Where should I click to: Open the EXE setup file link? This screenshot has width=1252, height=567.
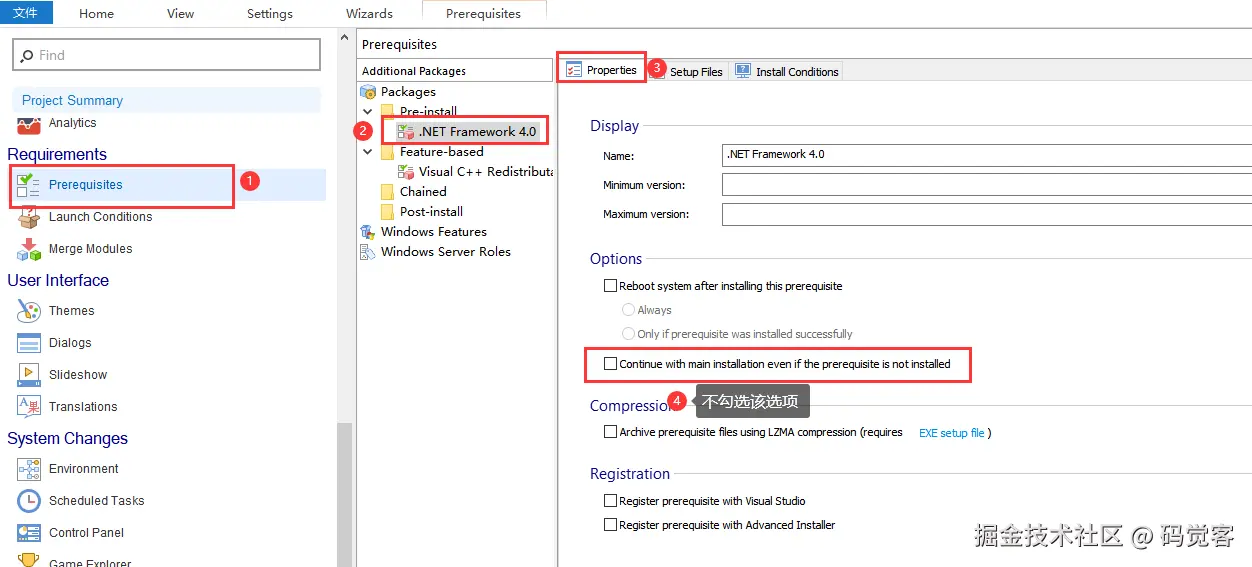(x=952, y=433)
